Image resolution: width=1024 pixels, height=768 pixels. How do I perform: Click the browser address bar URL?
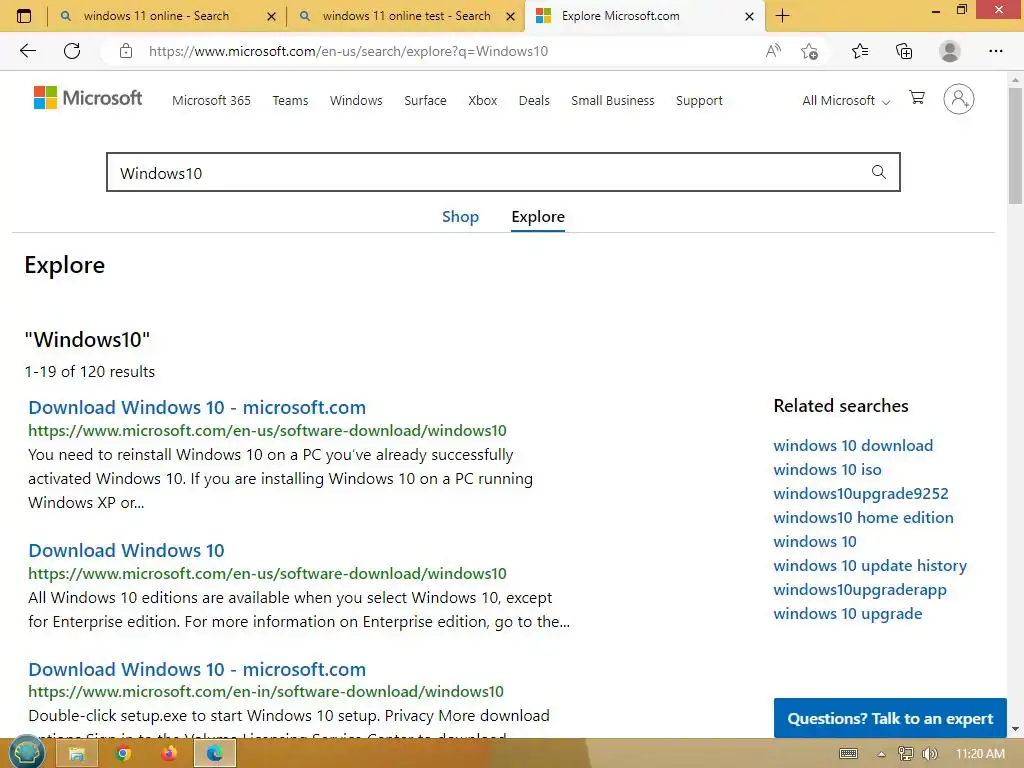(x=348, y=51)
